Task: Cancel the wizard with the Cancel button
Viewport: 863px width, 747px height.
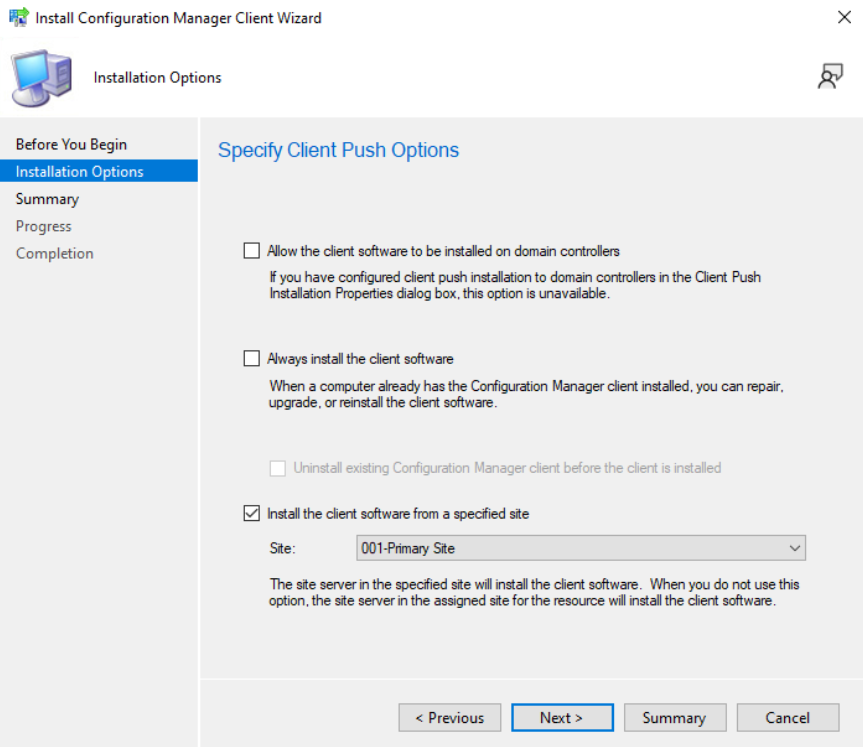Action: pyautogui.click(x=787, y=718)
